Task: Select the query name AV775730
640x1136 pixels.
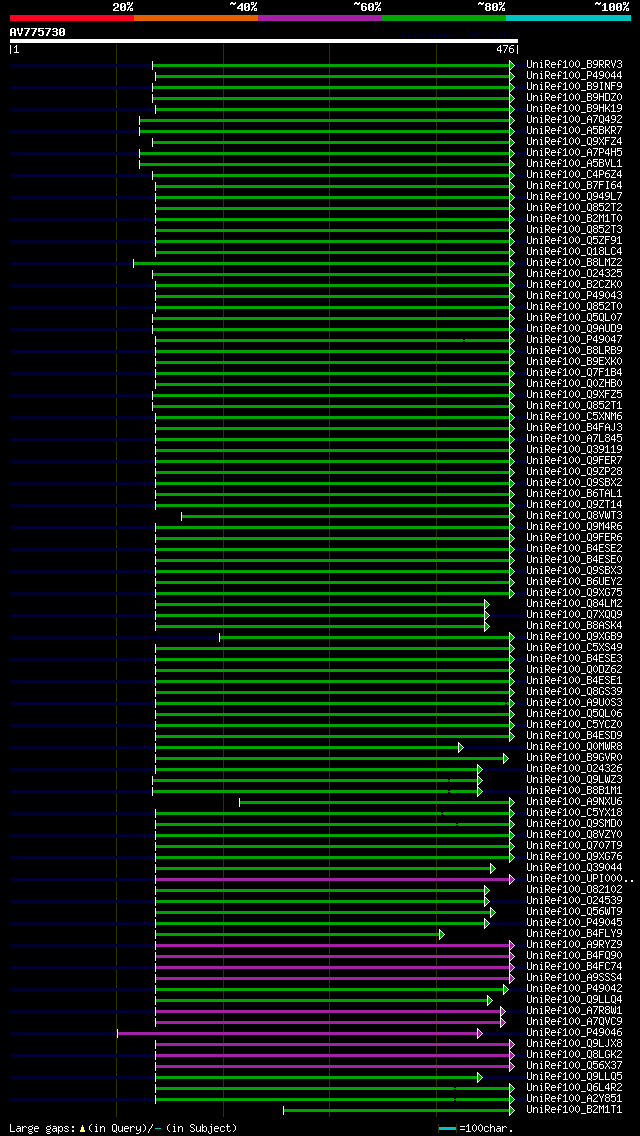Action: coord(37,32)
